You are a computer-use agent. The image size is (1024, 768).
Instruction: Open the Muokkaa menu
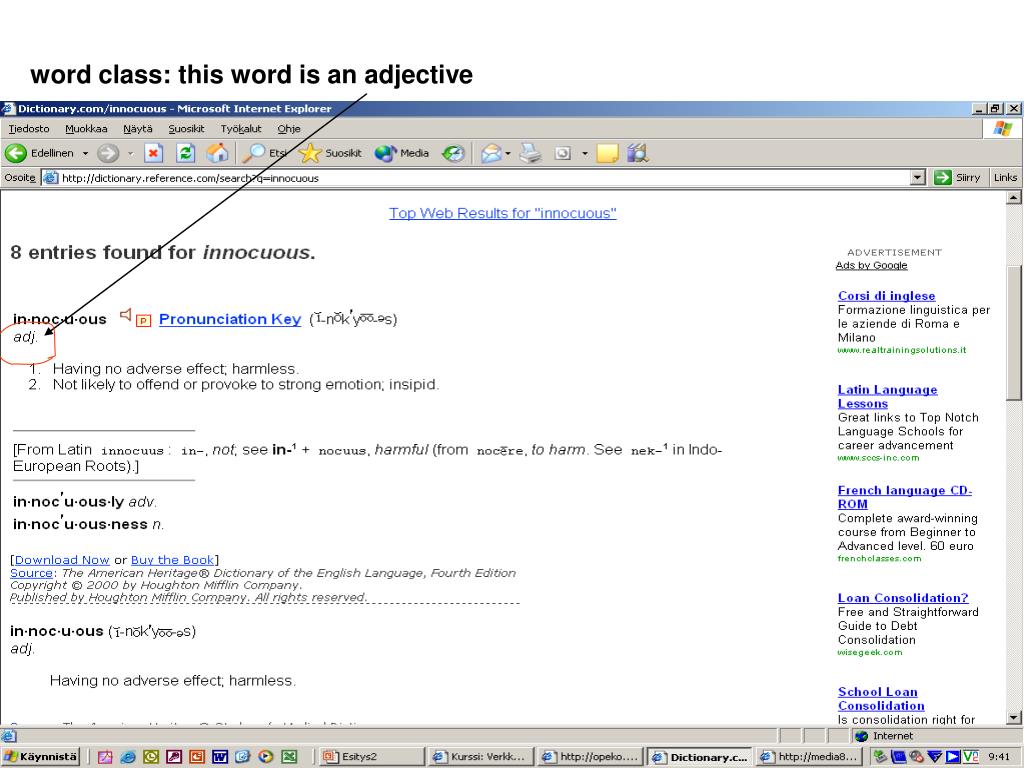tap(86, 129)
